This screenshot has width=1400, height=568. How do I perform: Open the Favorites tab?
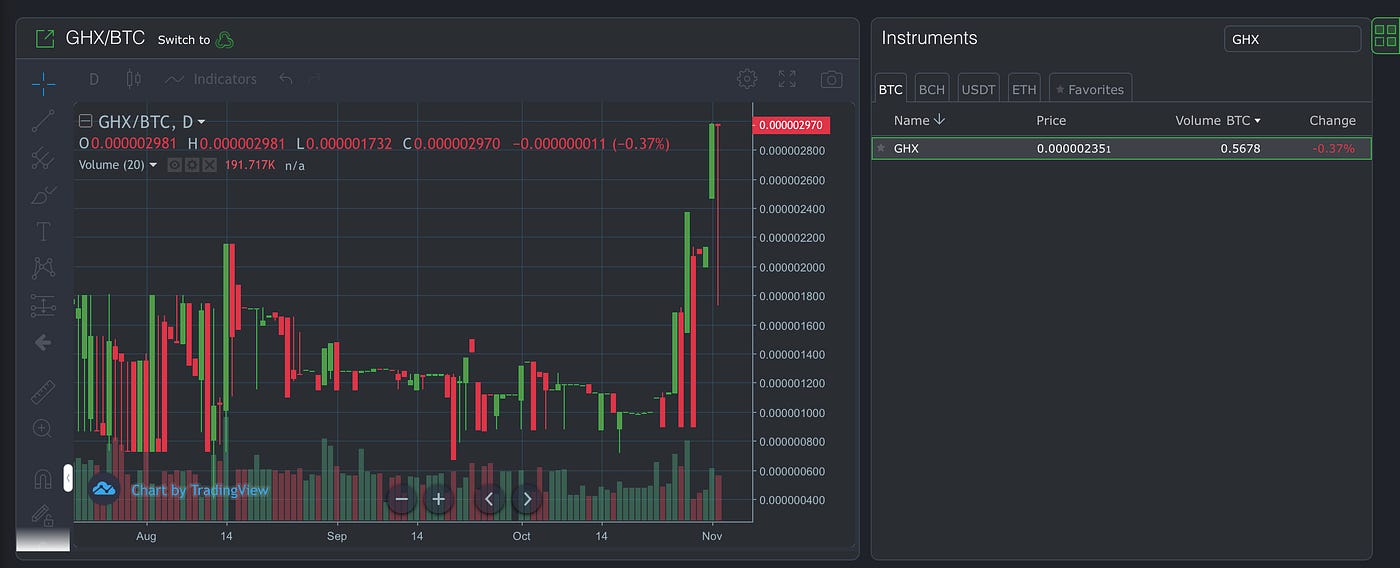pyautogui.click(x=1090, y=89)
